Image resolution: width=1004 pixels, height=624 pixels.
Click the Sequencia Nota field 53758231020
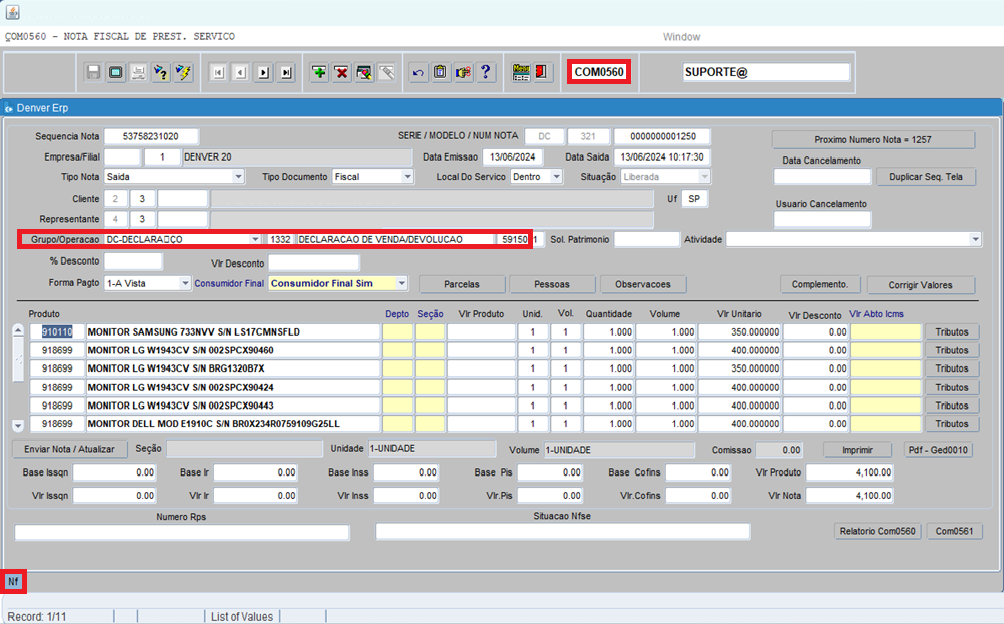pyautogui.click(x=151, y=136)
